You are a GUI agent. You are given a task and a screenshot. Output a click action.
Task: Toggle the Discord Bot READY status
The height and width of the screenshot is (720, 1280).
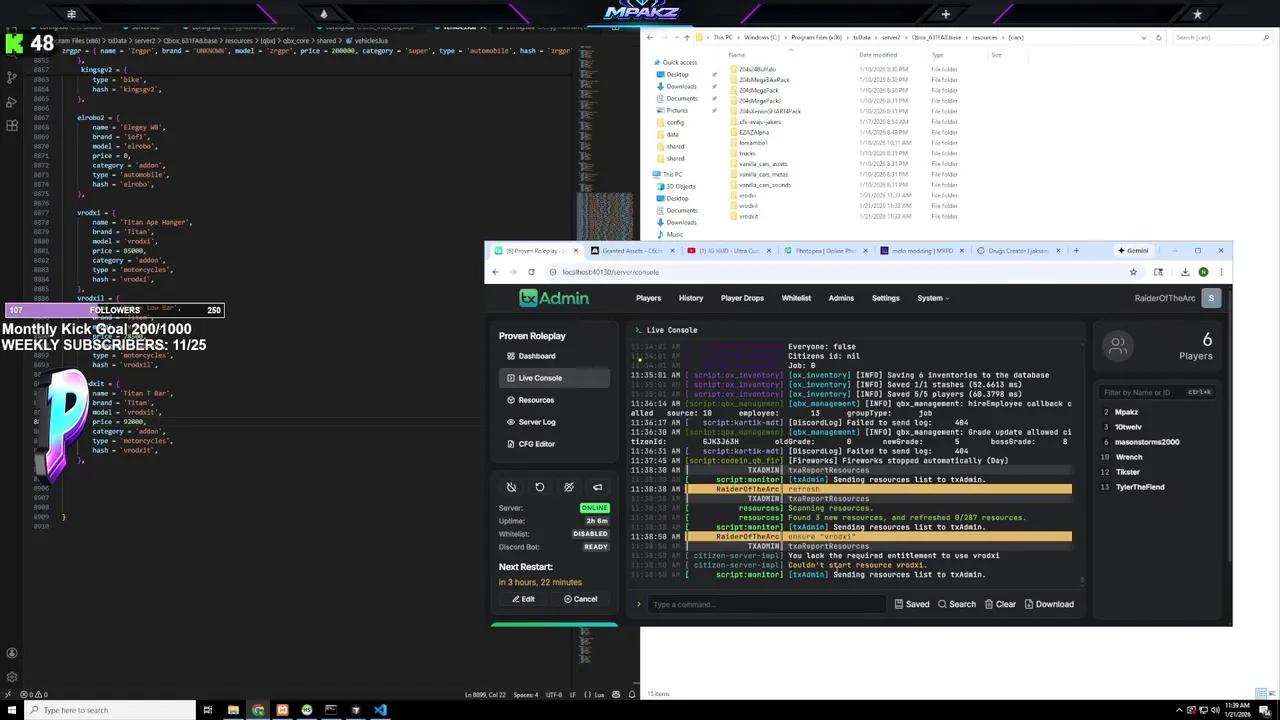point(596,546)
